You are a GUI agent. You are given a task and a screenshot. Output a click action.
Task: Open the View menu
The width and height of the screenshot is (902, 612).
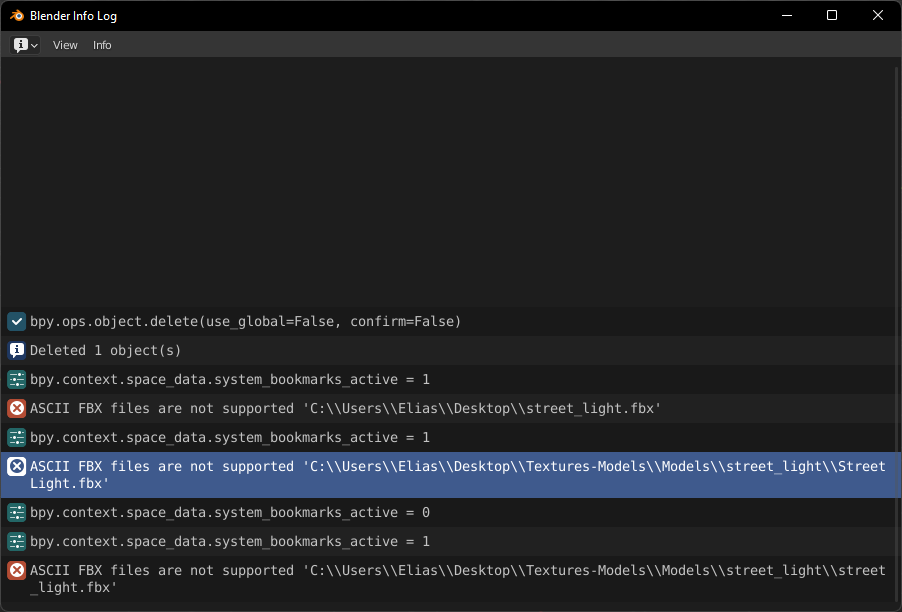[65, 45]
